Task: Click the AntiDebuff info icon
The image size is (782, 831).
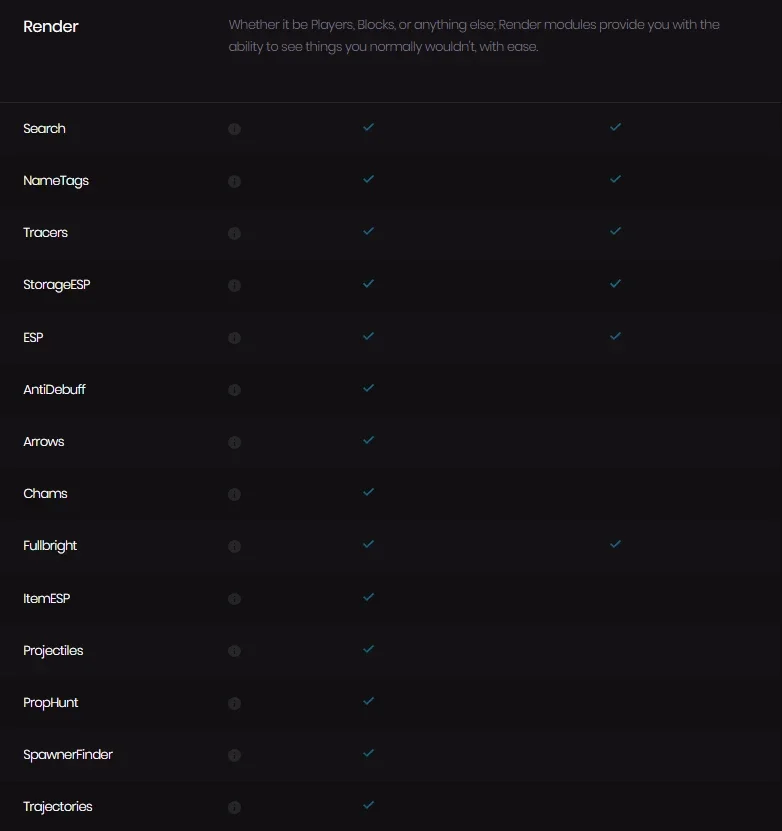Action: pos(234,390)
